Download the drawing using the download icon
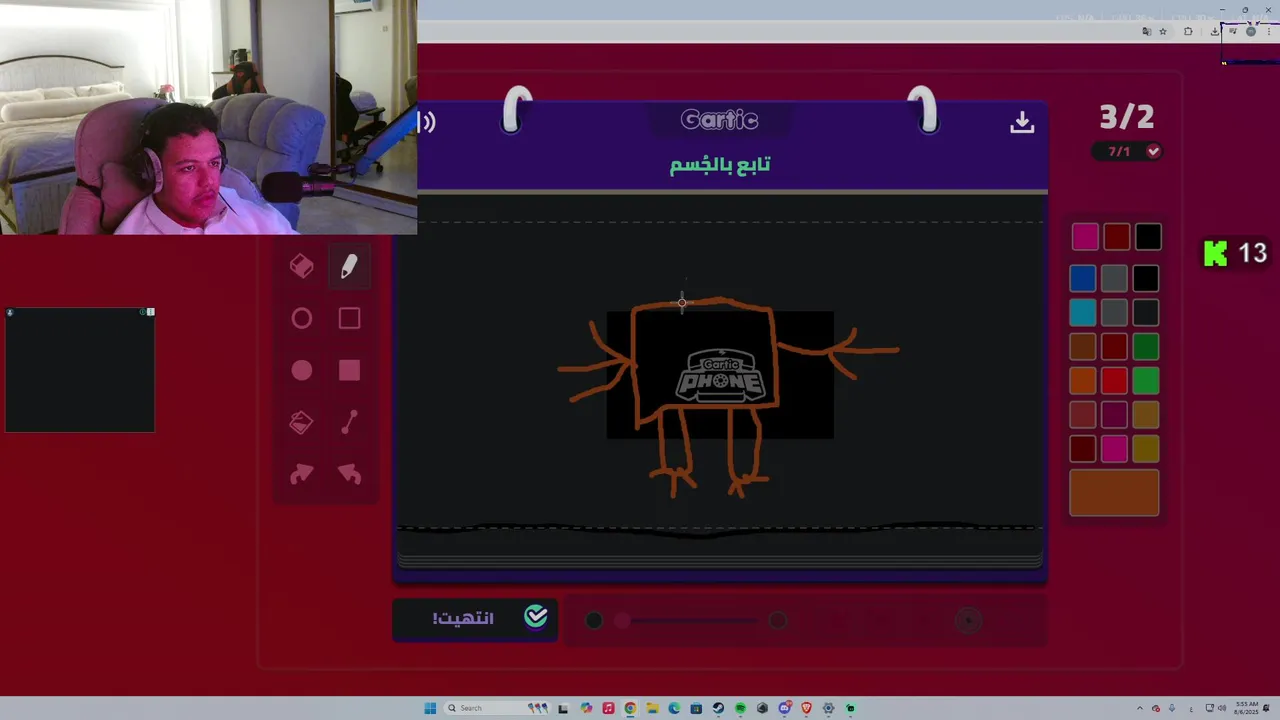Screen dimensions: 1280x720 click(1021, 122)
